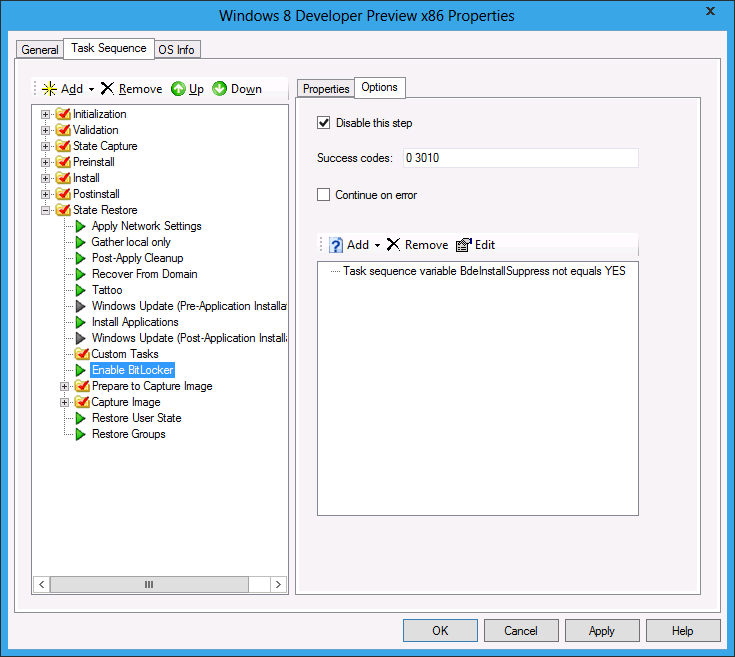Screen dimensions: 735x657
Task: Click the scroll left arrow under tree
Action: [42, 584]
